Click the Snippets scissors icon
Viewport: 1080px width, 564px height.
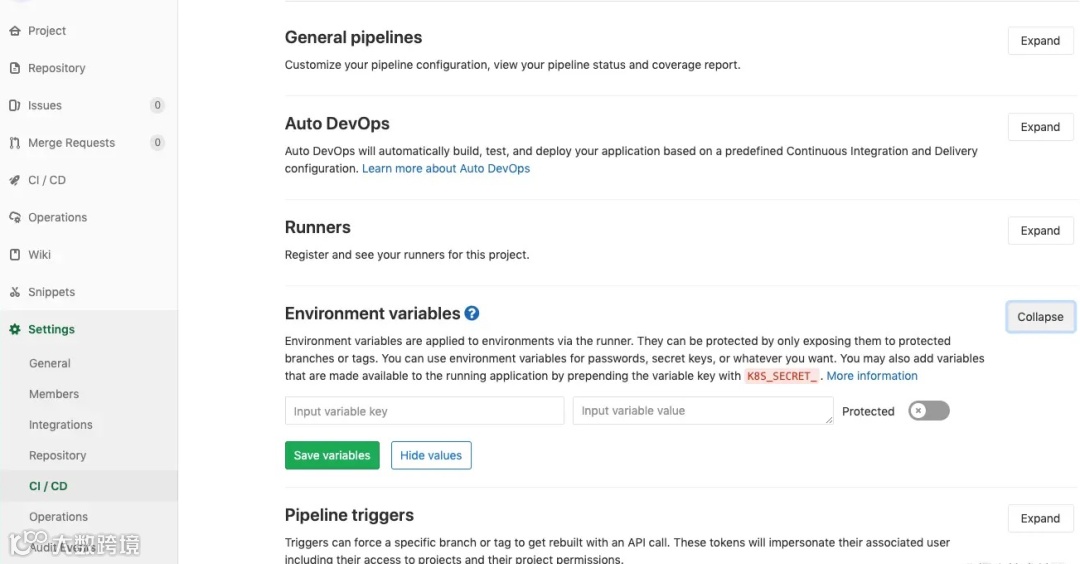click(x=14, y=292)
